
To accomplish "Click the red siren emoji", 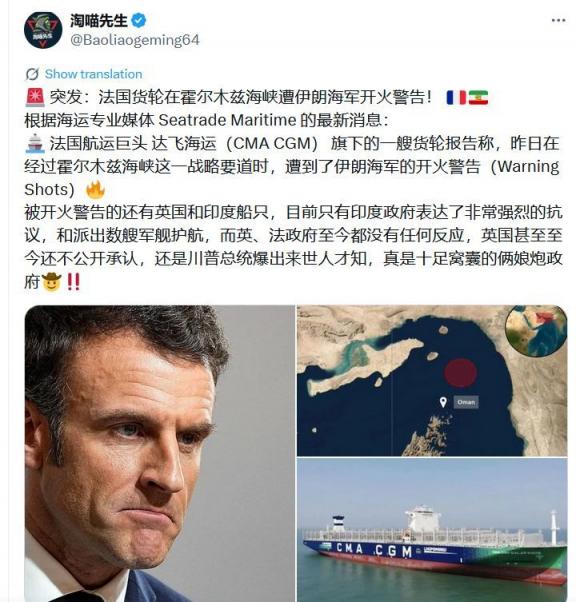I will (35, 97).
